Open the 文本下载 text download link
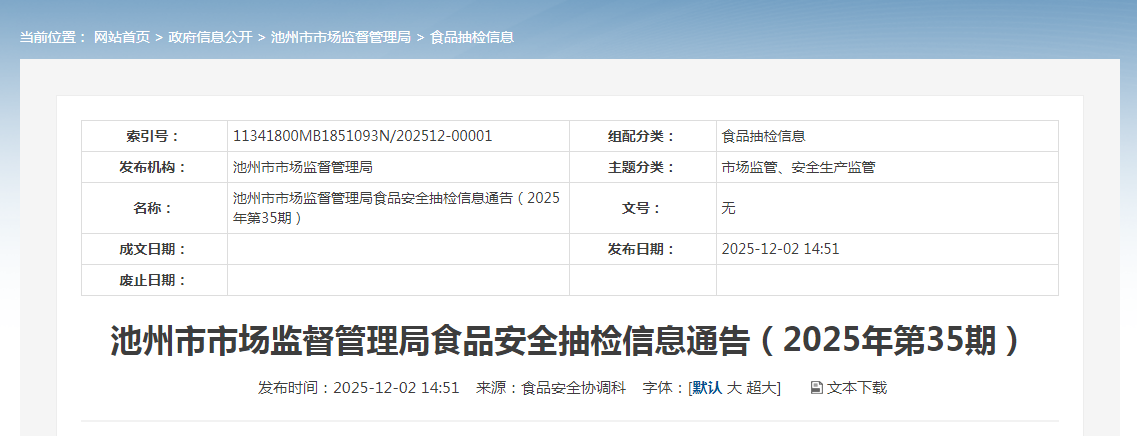The image size is (1137, 436). 856,388
